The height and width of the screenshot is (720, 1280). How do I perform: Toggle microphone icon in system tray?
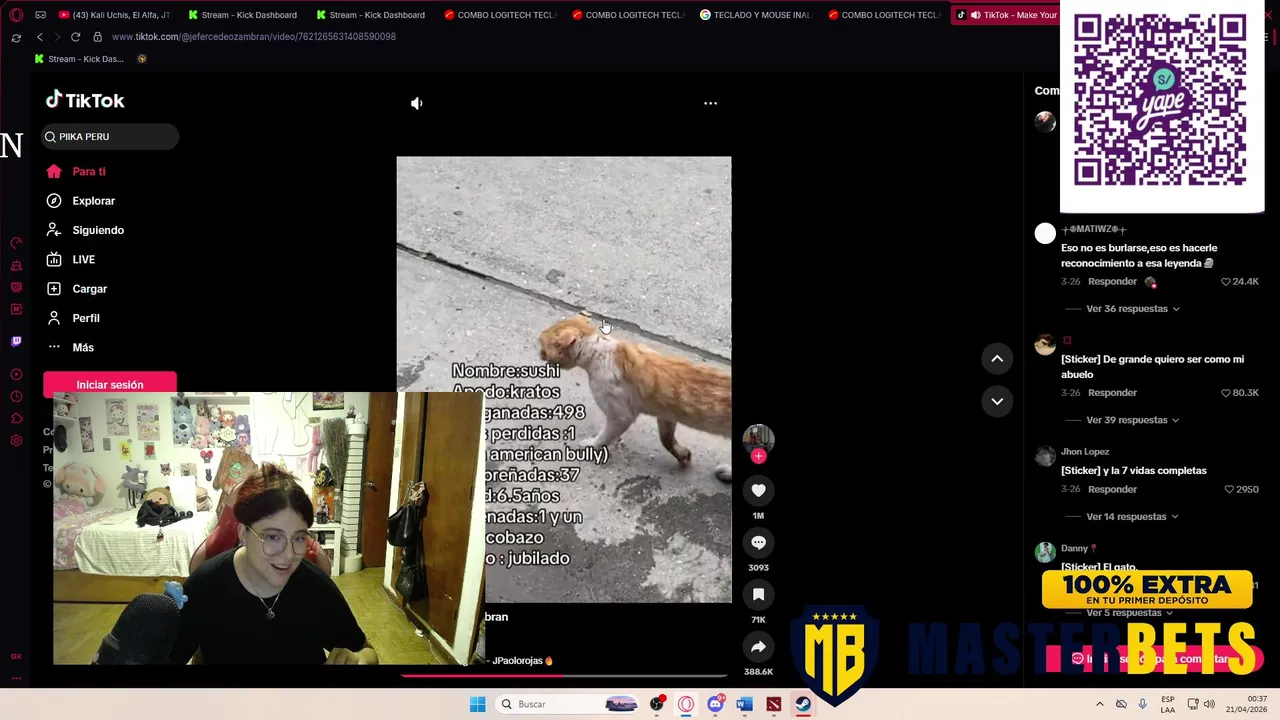[1142, 704]
